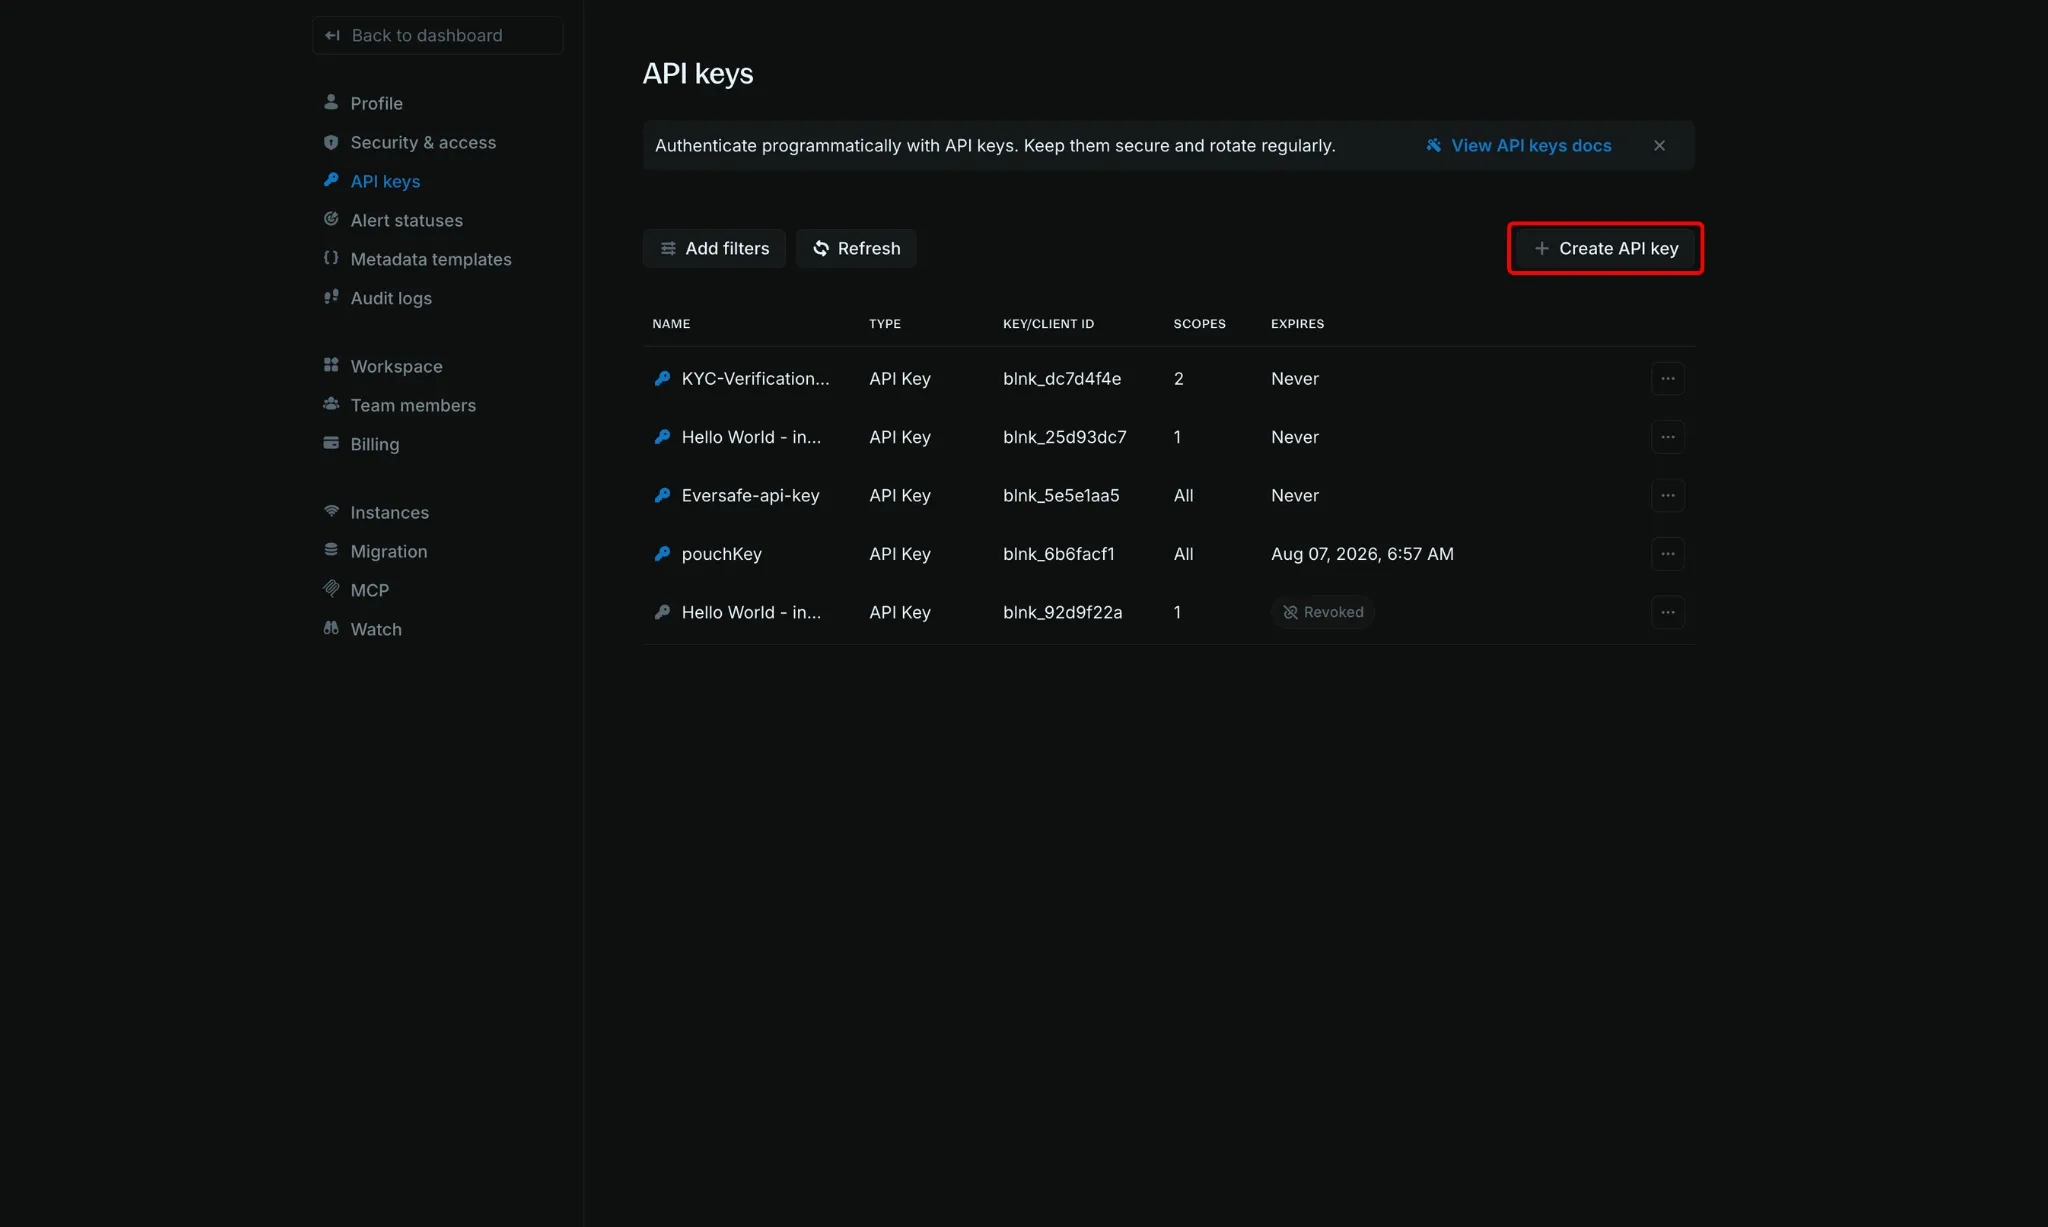The image size is (2048, 1227).
Task: Select API keys in sidebar
Action: (385, 181)
